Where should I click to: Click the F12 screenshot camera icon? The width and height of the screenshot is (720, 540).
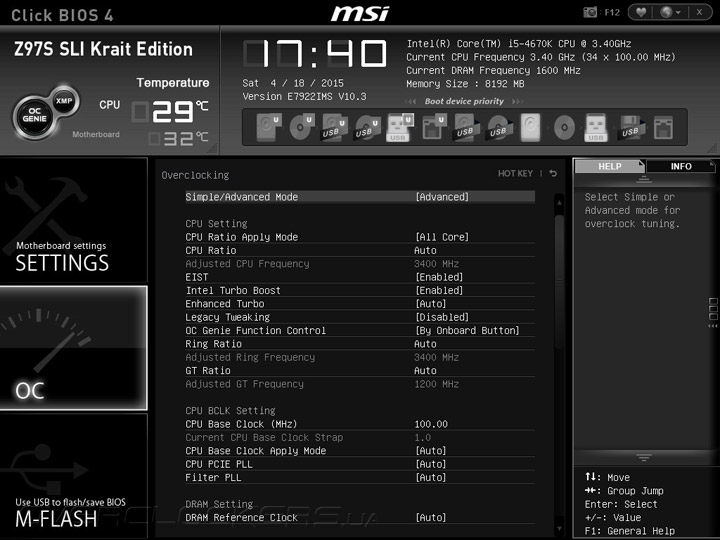pyautogui.click(x=590, y=12)
